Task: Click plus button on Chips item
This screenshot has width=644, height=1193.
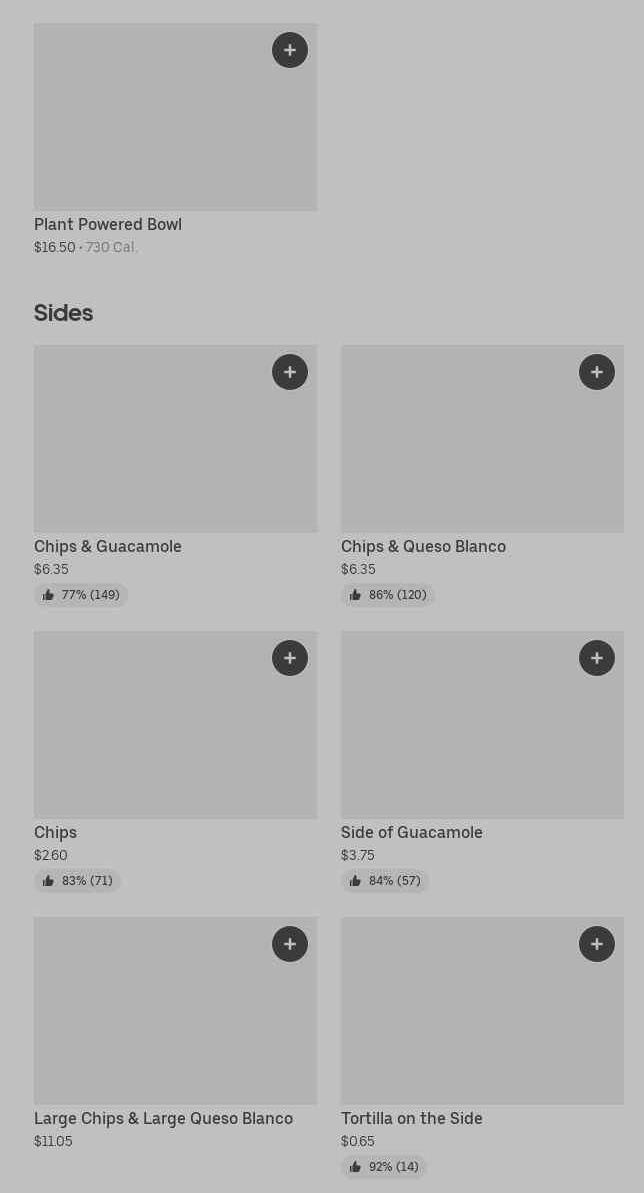Action: click(290, 658)
